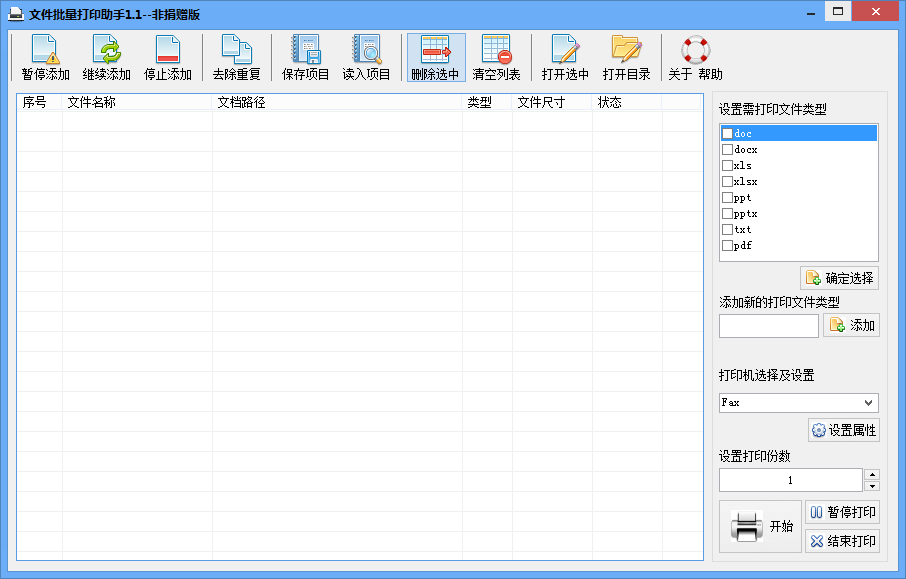Check the doc file type
This screenshot has width=906, height=579.
click(727, 133)
